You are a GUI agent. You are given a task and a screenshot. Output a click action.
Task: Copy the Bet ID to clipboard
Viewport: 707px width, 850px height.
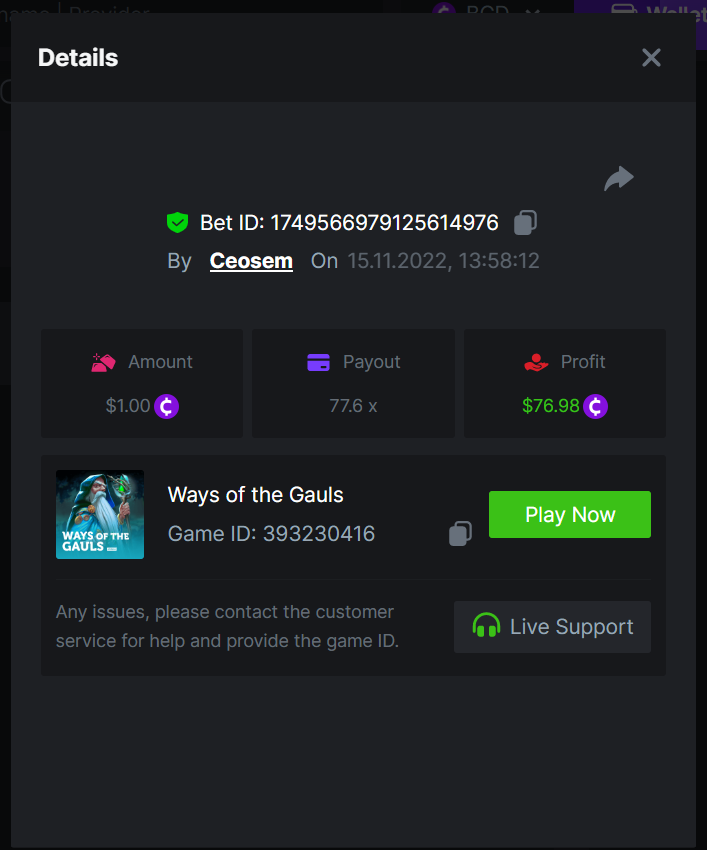[525, 223]
